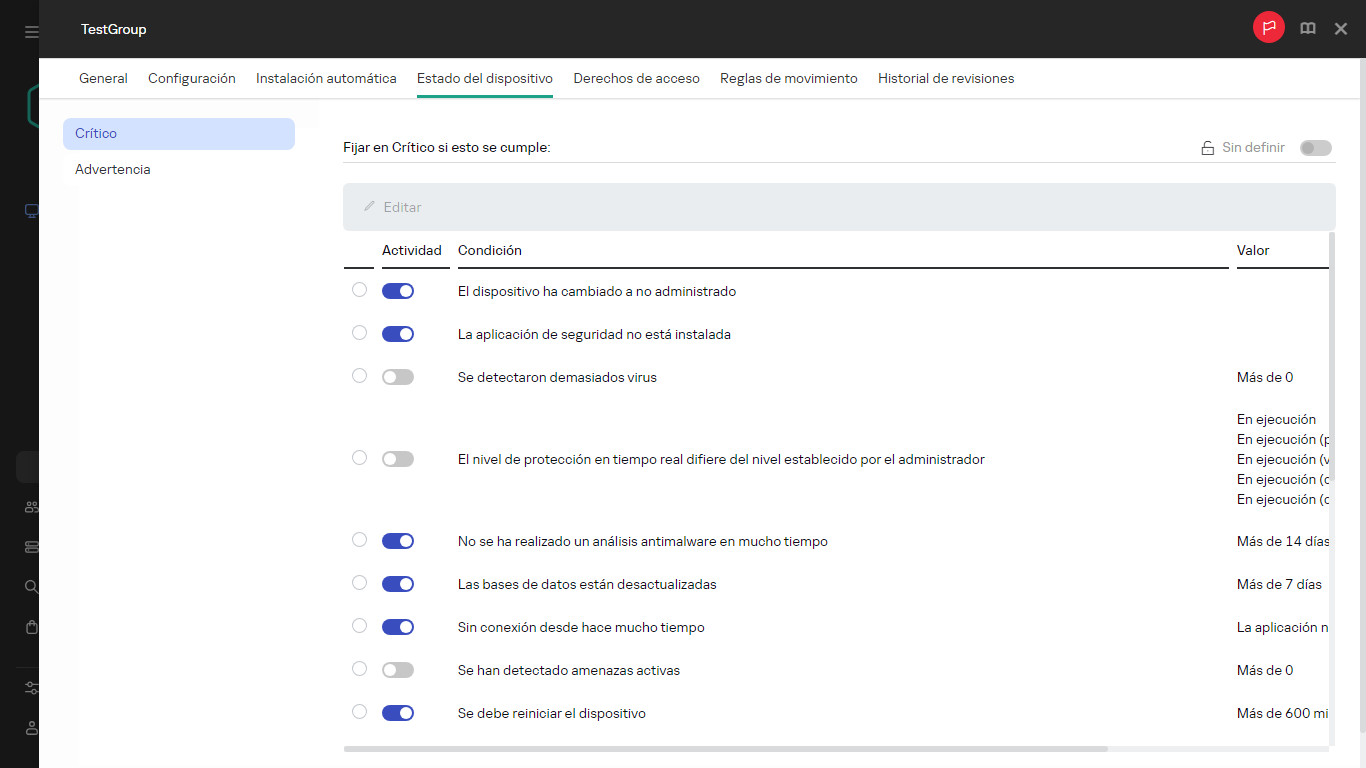The image size is (1366, 768).
Task: Click the search icon in the sidebar
Action: pyautogui.click(x=30, y=587)
